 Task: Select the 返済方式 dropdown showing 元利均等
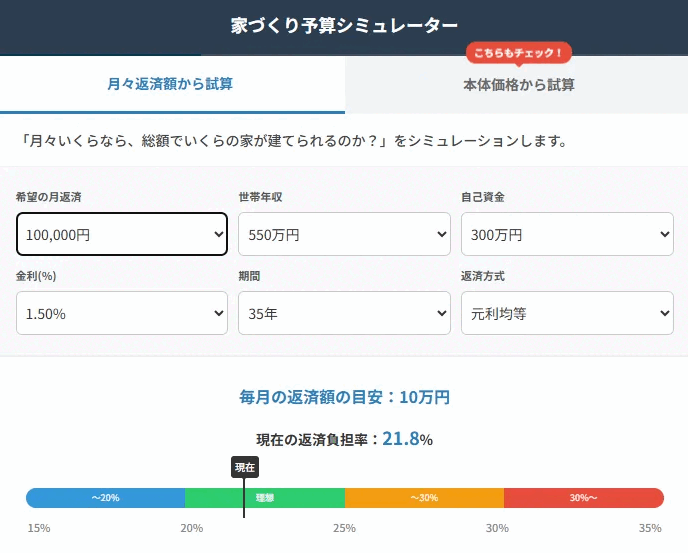click(x=566, y=313)
